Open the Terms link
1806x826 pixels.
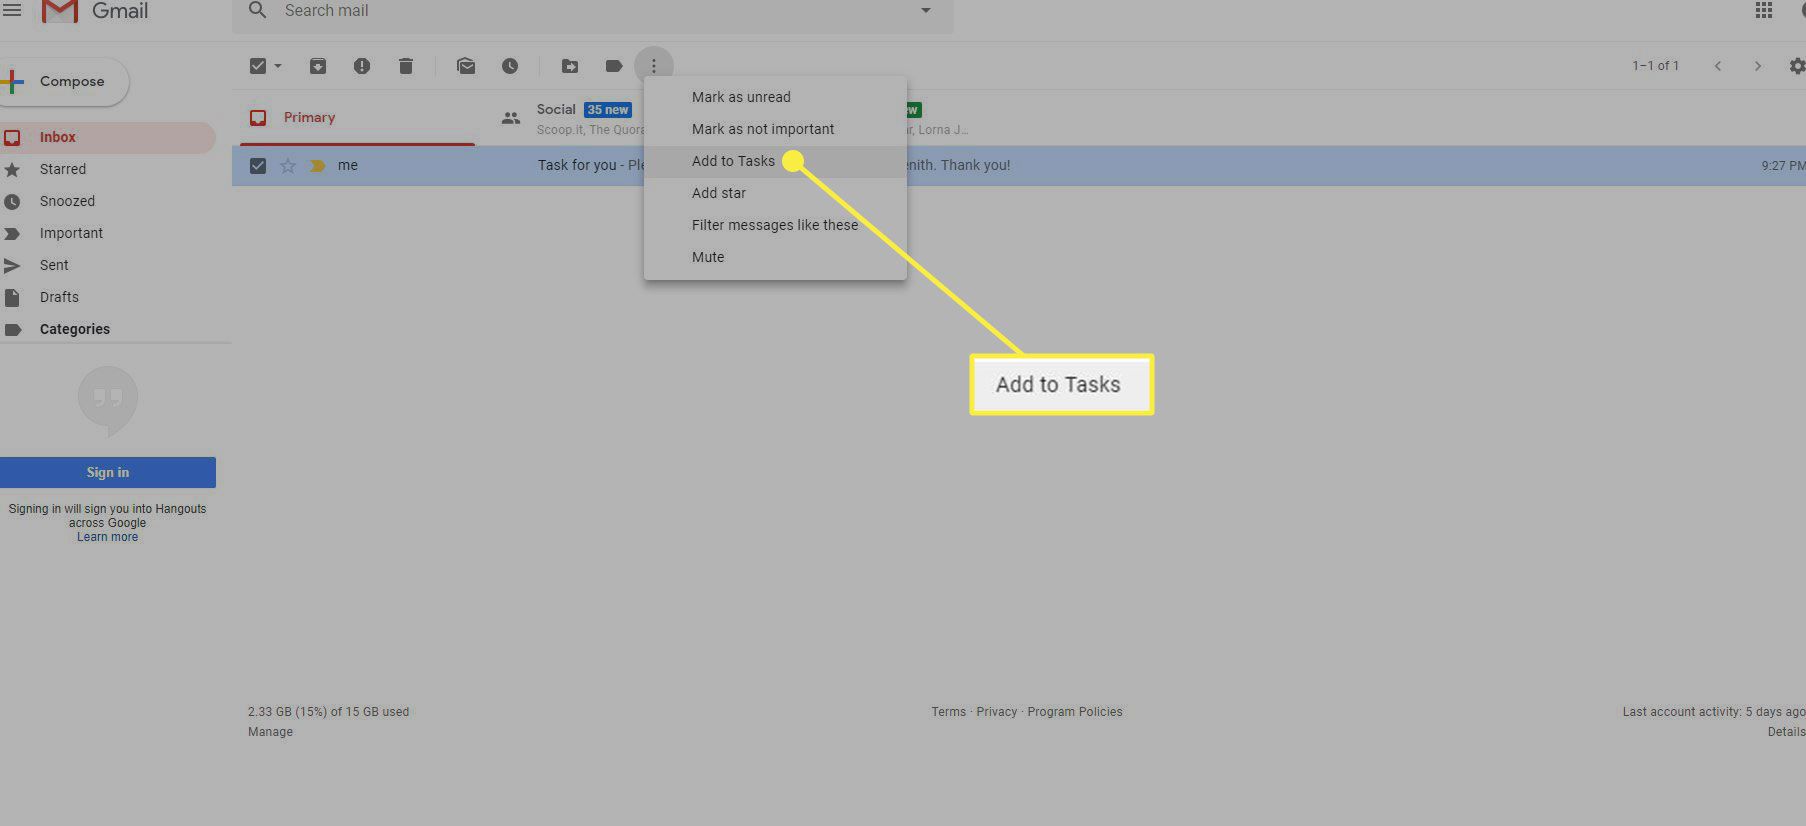(x=948, y=712)
